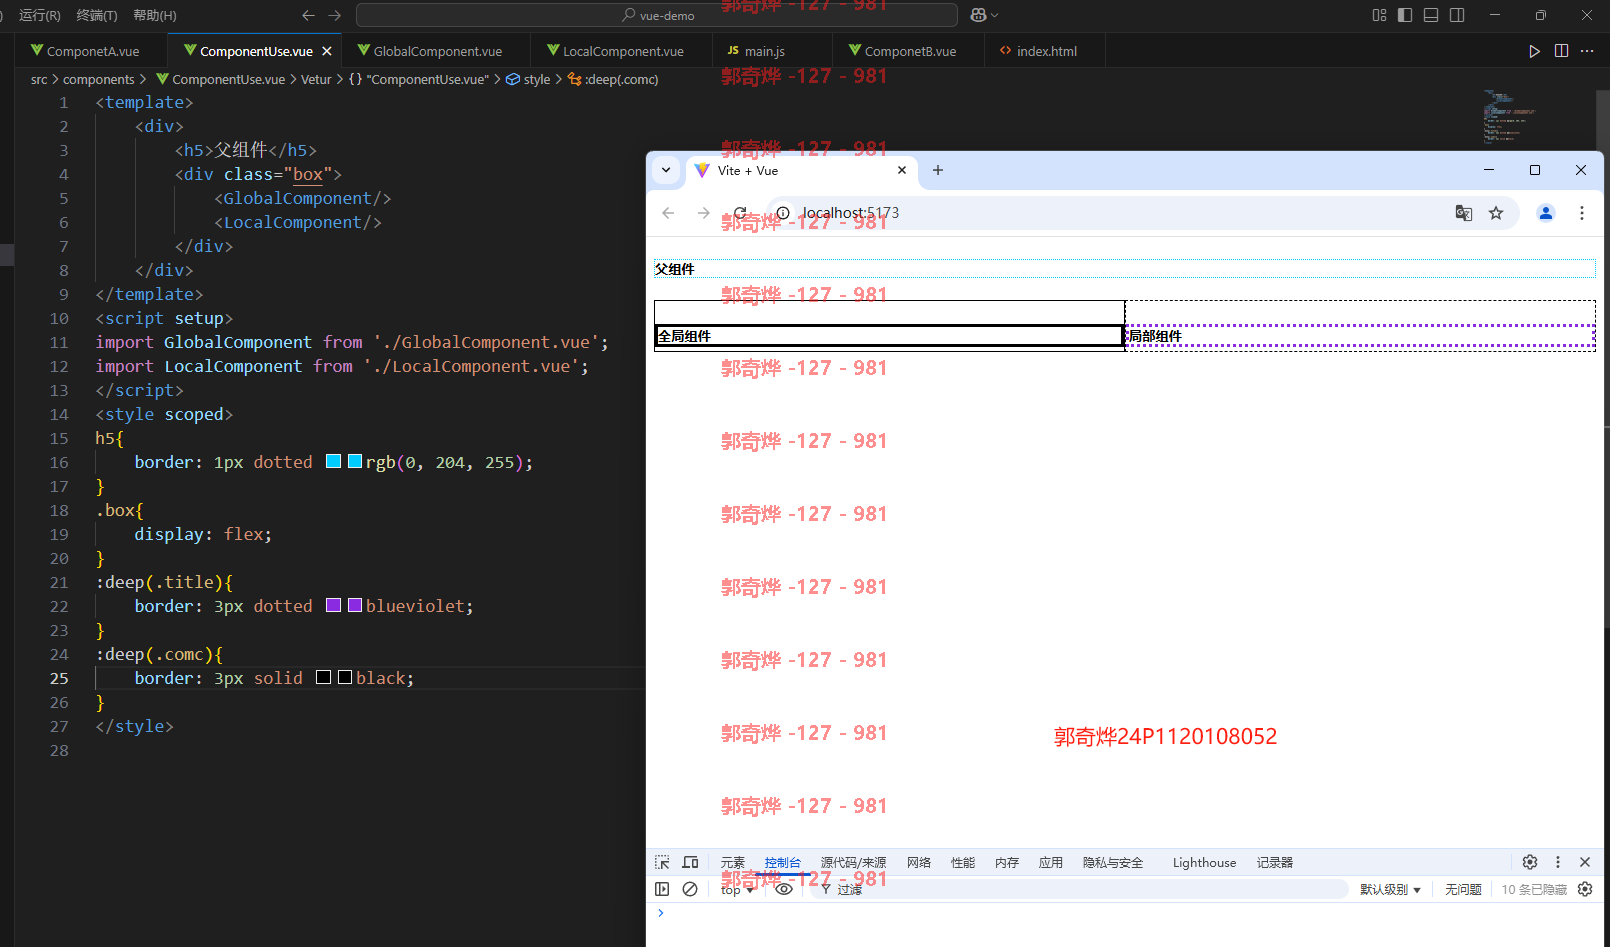
Task: Click the components breadcrumb
Action: point(98,79)
